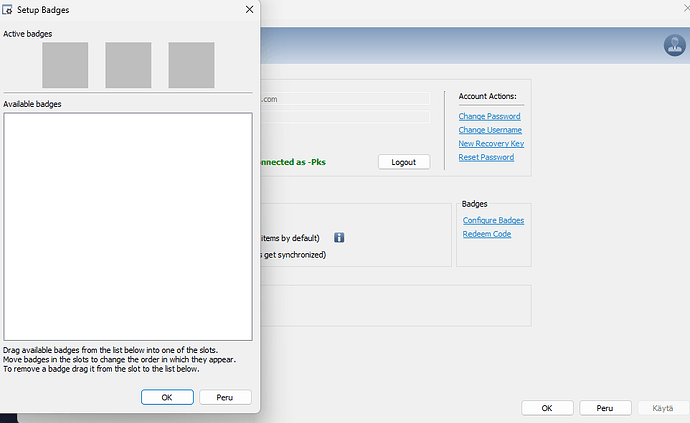Click OK in the settings window
Screen dimensions: 690x423
(x=547, y=408)
